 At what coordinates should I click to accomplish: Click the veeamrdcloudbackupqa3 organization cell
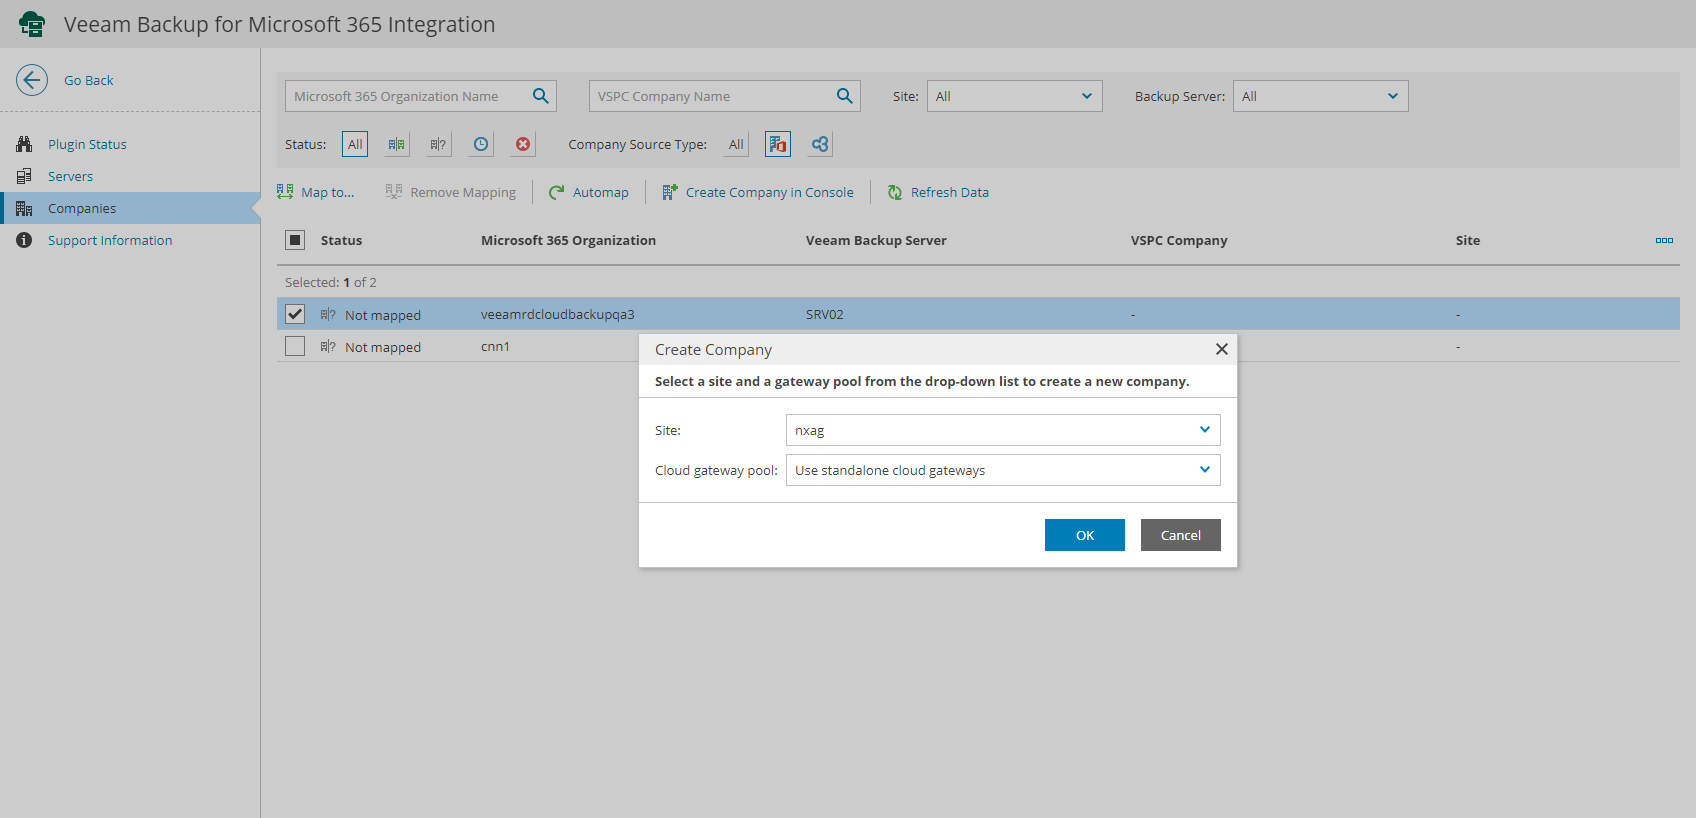pos(558,314)
